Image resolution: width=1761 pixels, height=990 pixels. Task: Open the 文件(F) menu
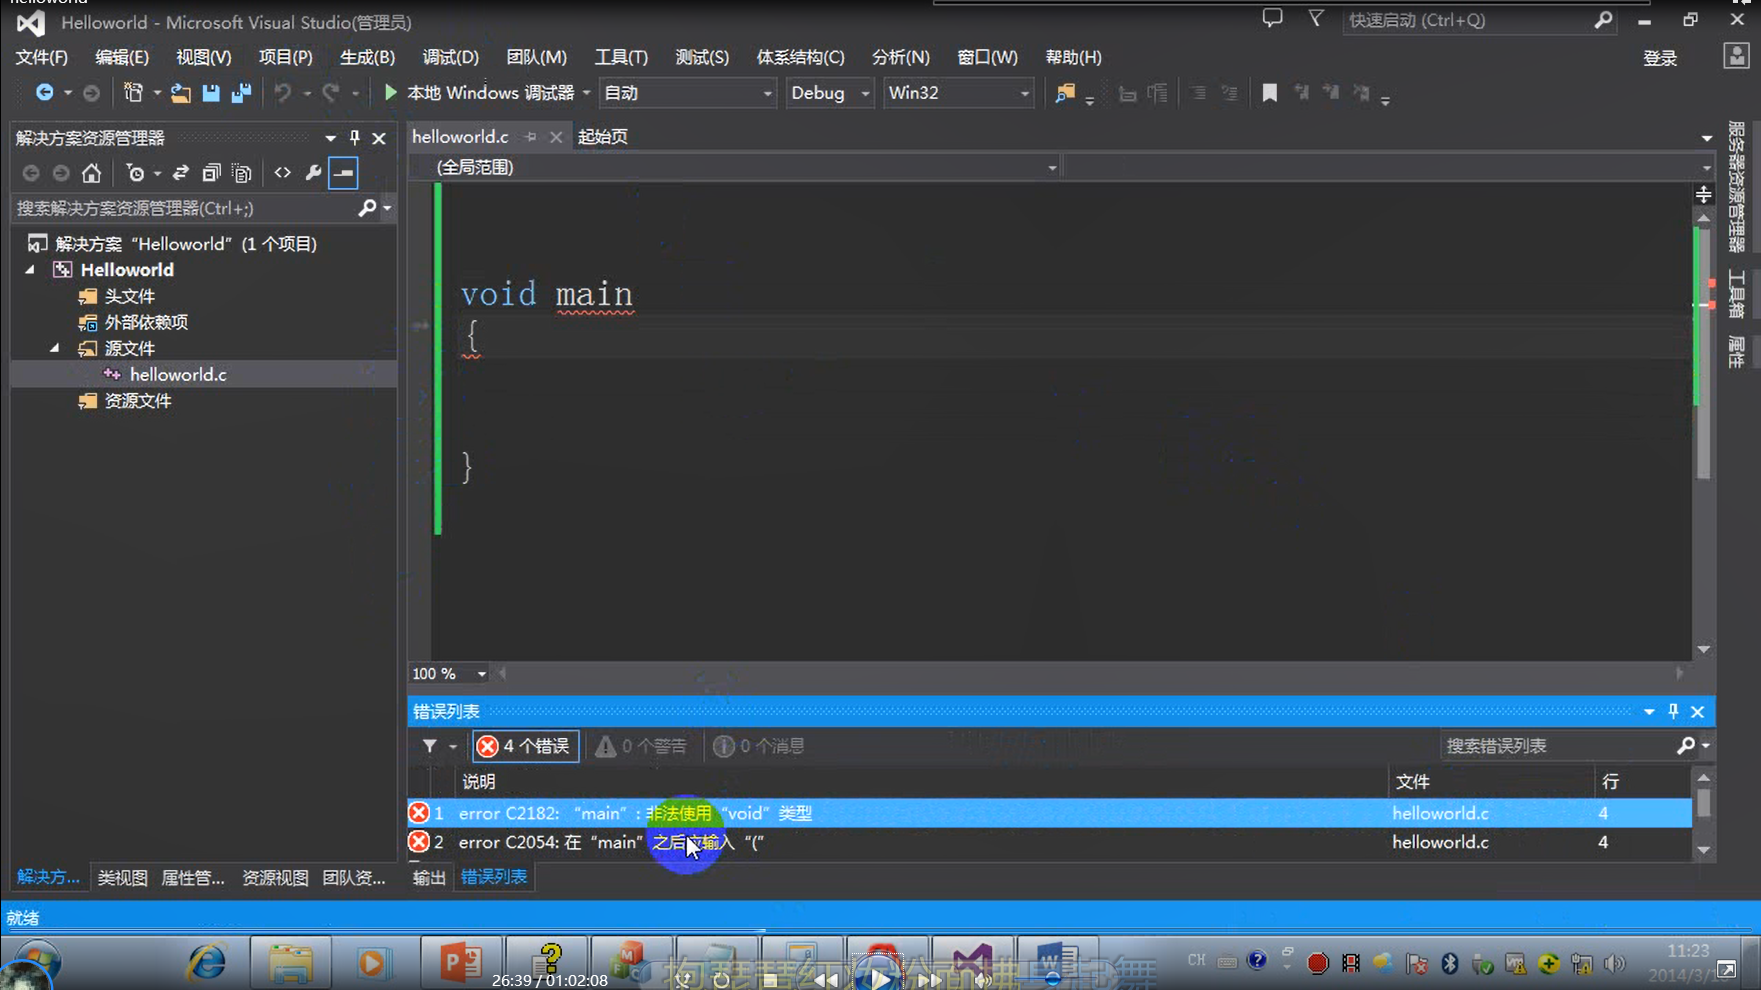(41, 57)
